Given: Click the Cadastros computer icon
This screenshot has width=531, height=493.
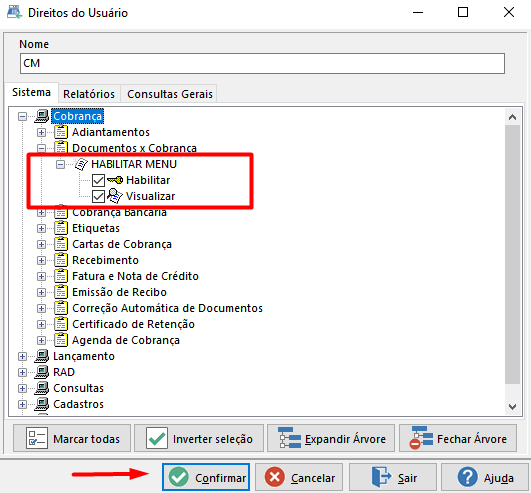Looking at the screenshot, I should pos(42,404).
